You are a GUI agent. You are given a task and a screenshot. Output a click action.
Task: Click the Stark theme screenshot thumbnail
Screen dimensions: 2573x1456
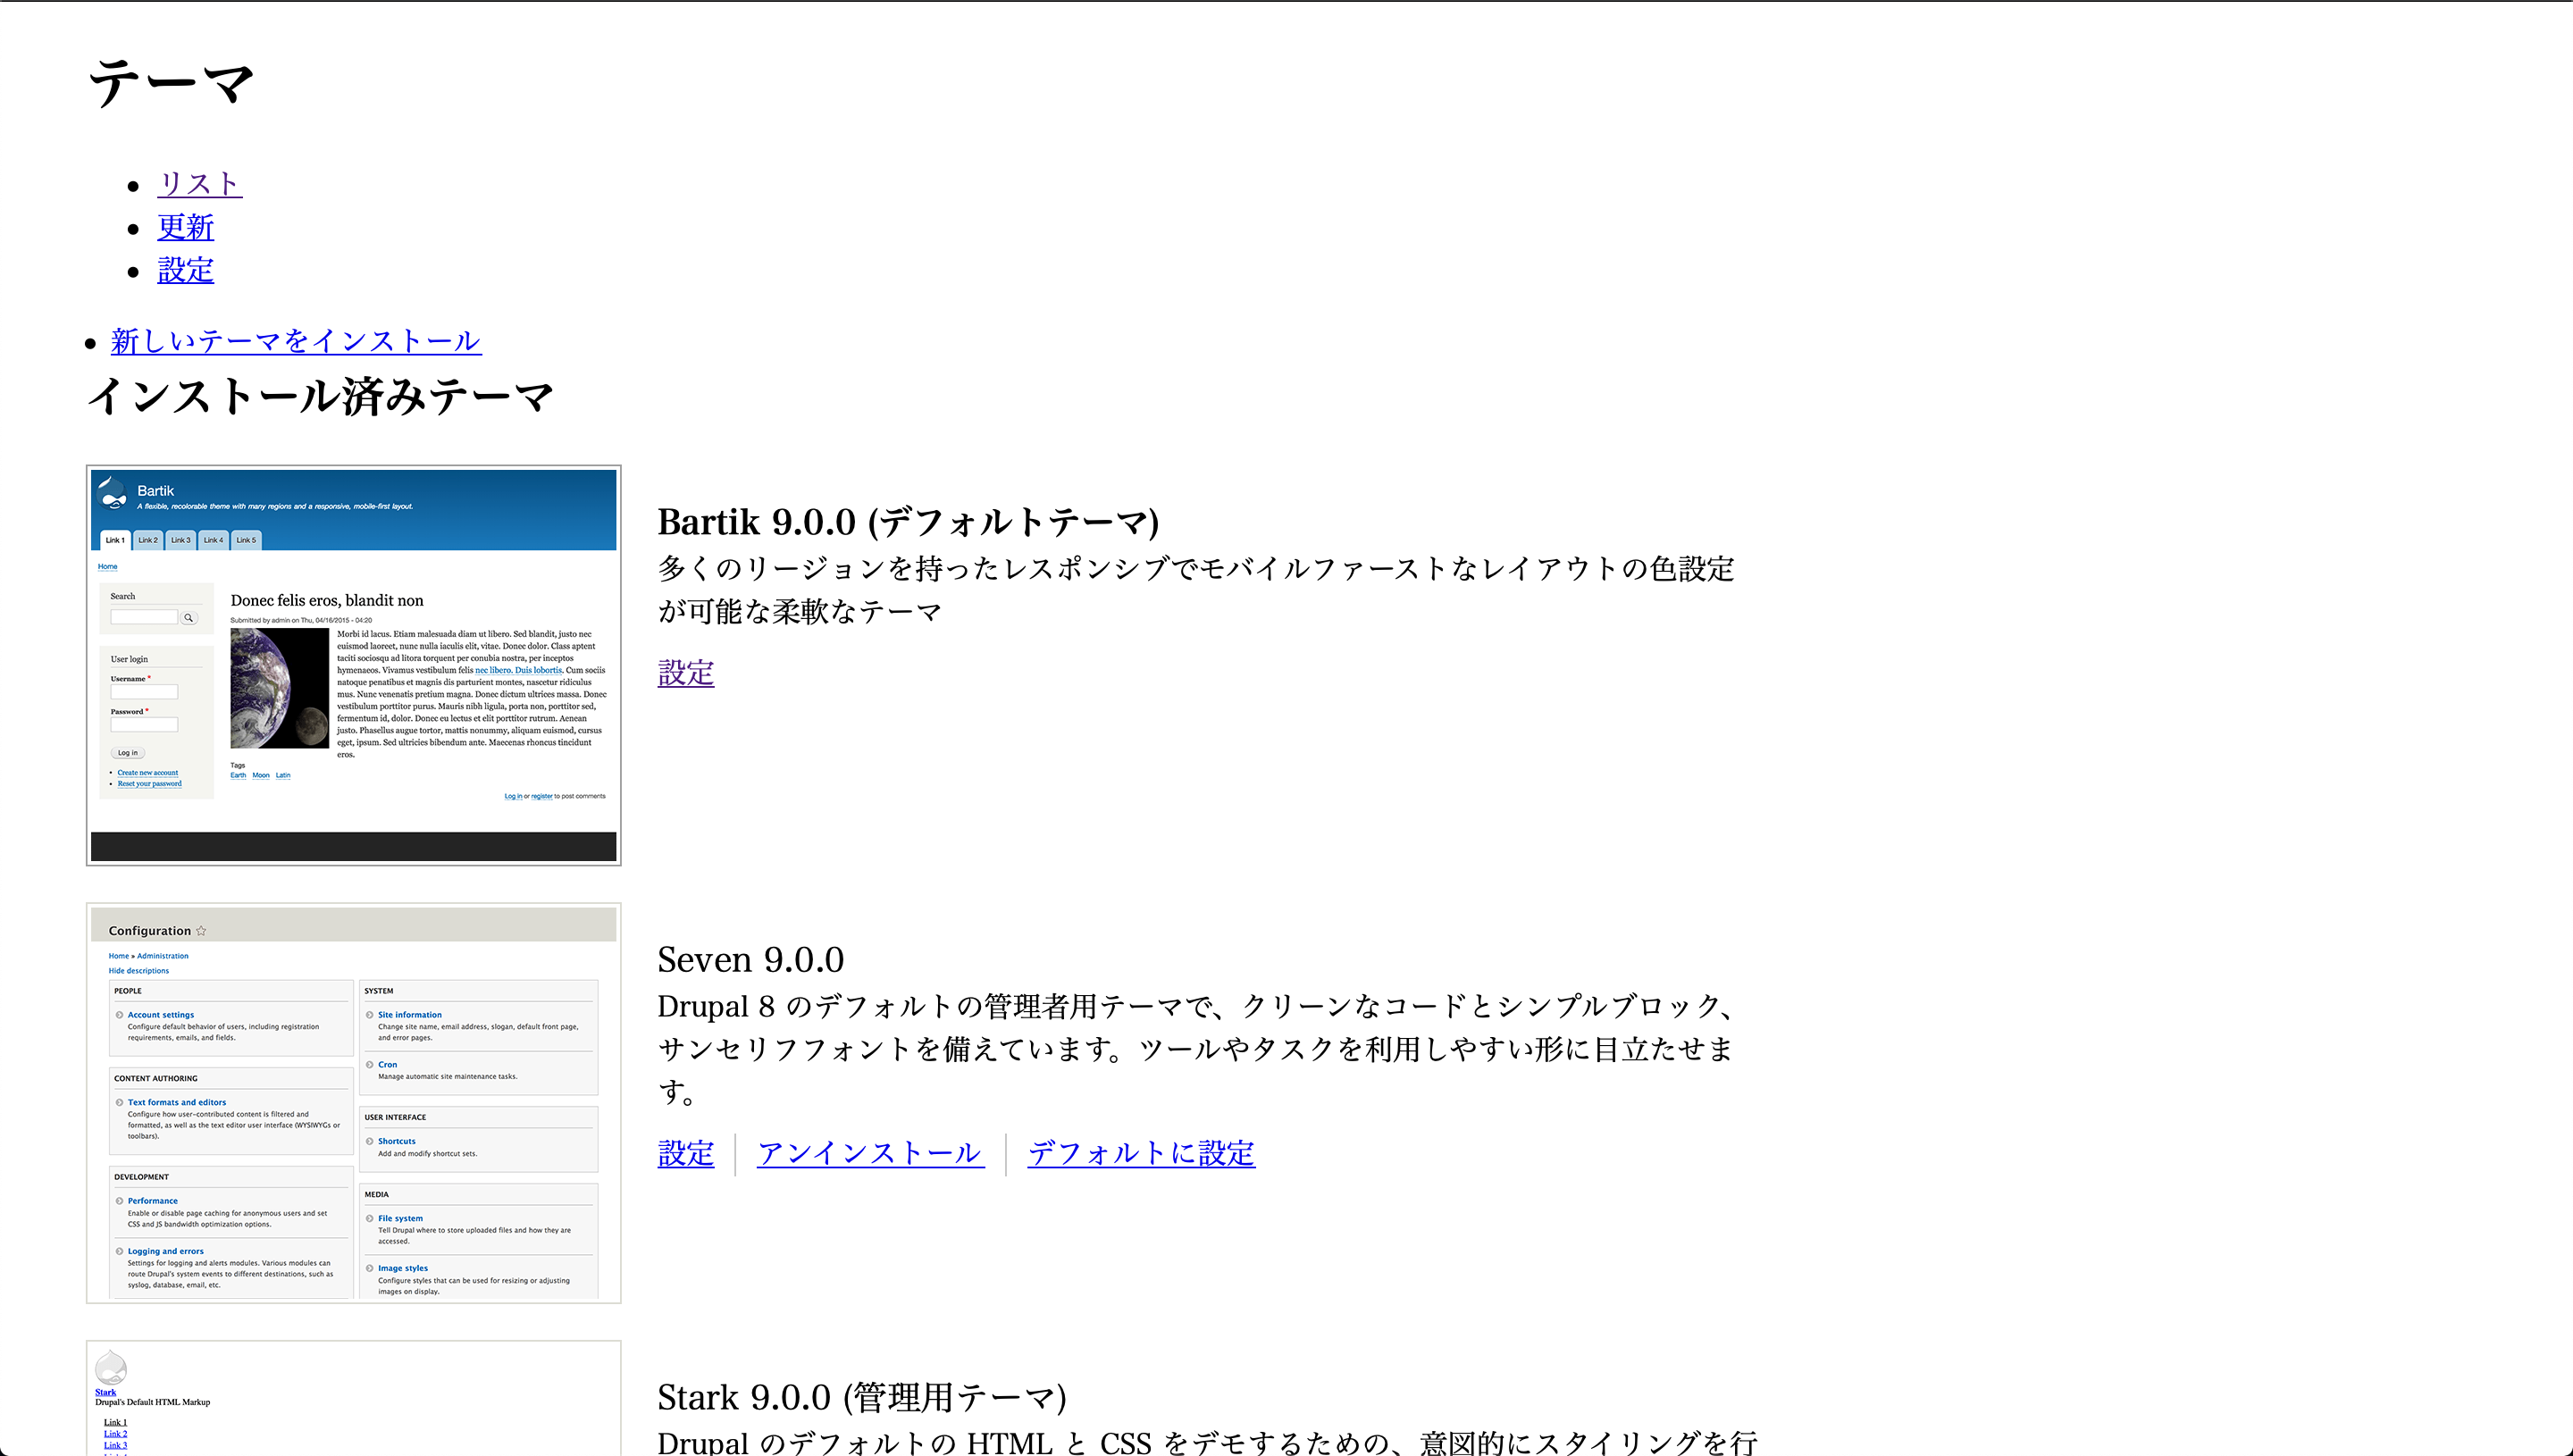click(x=354, y=1398)
